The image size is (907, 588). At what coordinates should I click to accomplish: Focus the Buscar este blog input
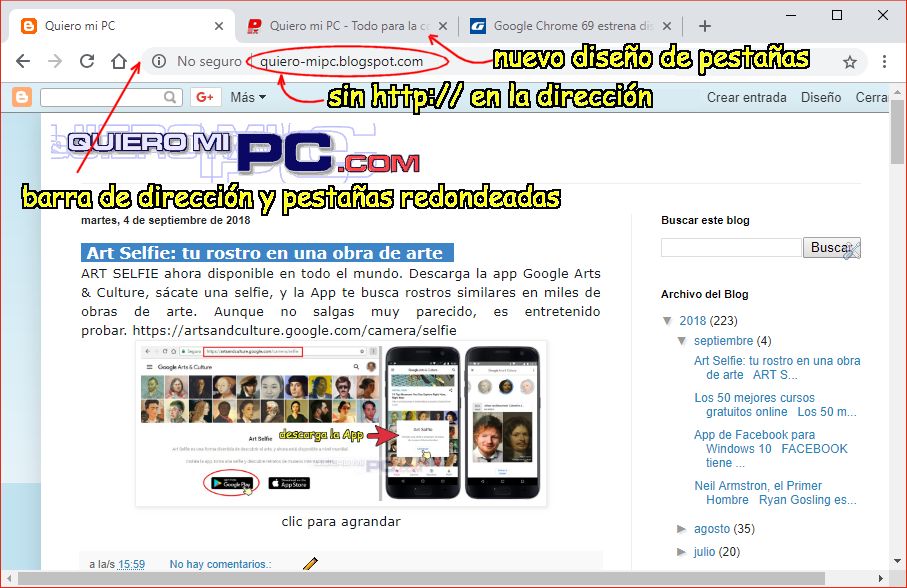731,247
